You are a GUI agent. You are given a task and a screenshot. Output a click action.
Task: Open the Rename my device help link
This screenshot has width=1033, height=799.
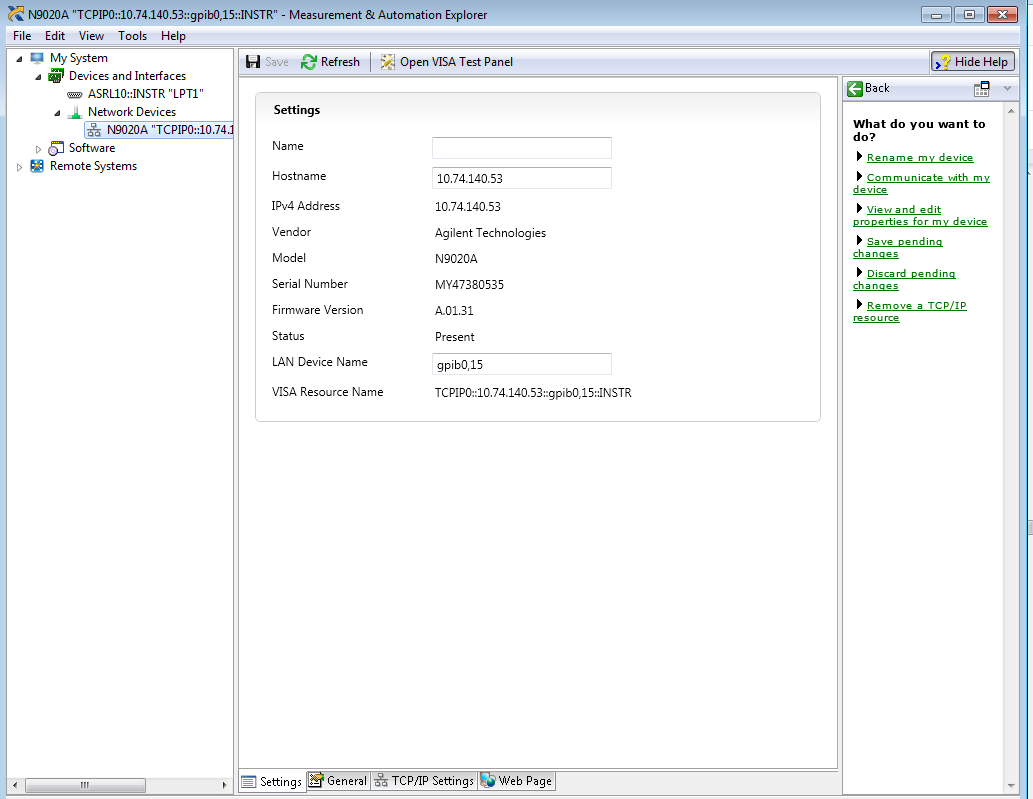tap(920, 157)
